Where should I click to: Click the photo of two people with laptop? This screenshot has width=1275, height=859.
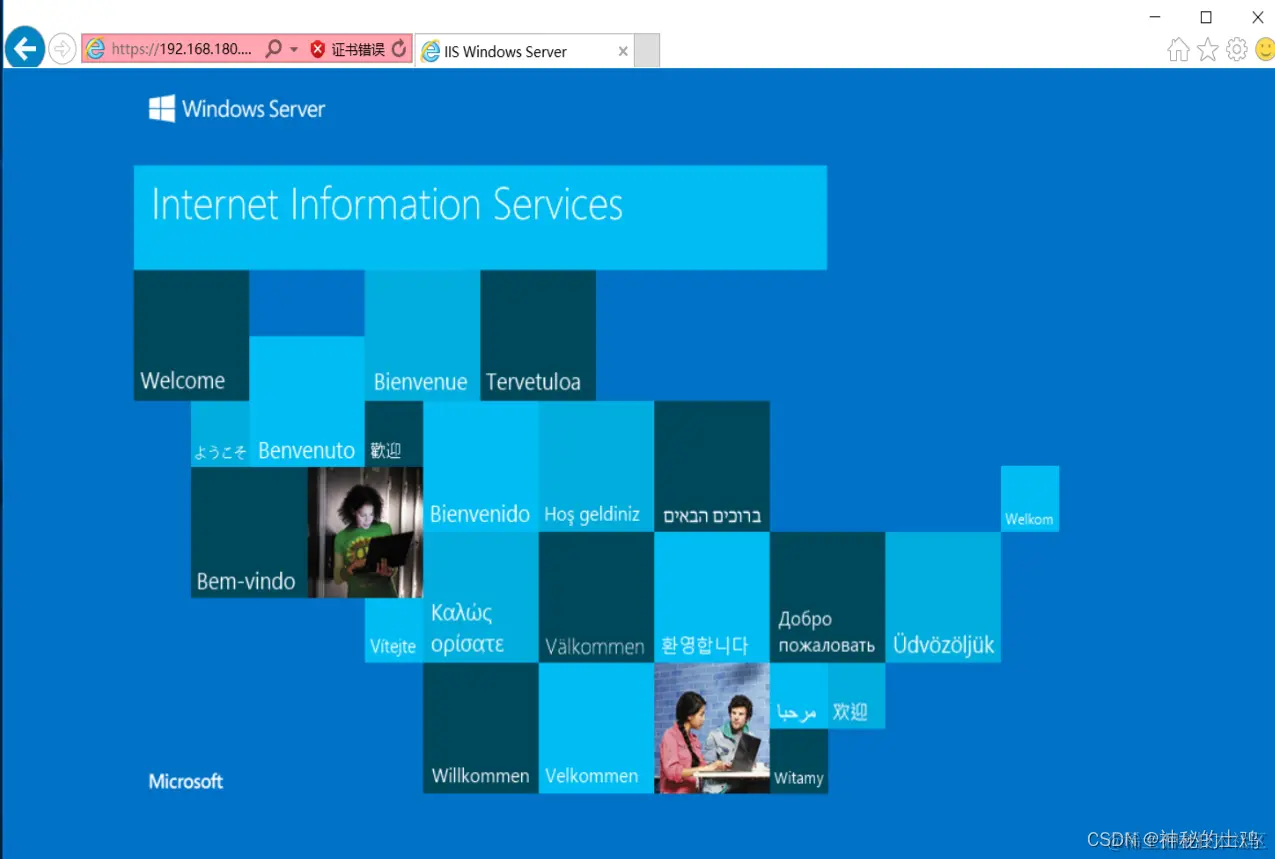click(712, 728)
